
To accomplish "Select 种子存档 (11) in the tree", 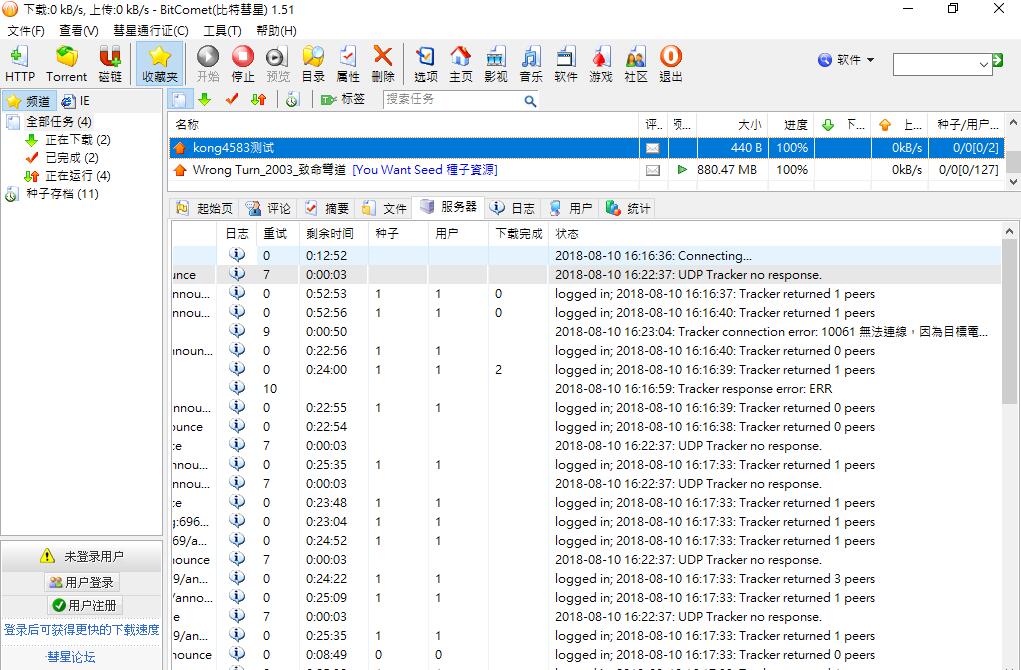I will (x=62, y=194).
